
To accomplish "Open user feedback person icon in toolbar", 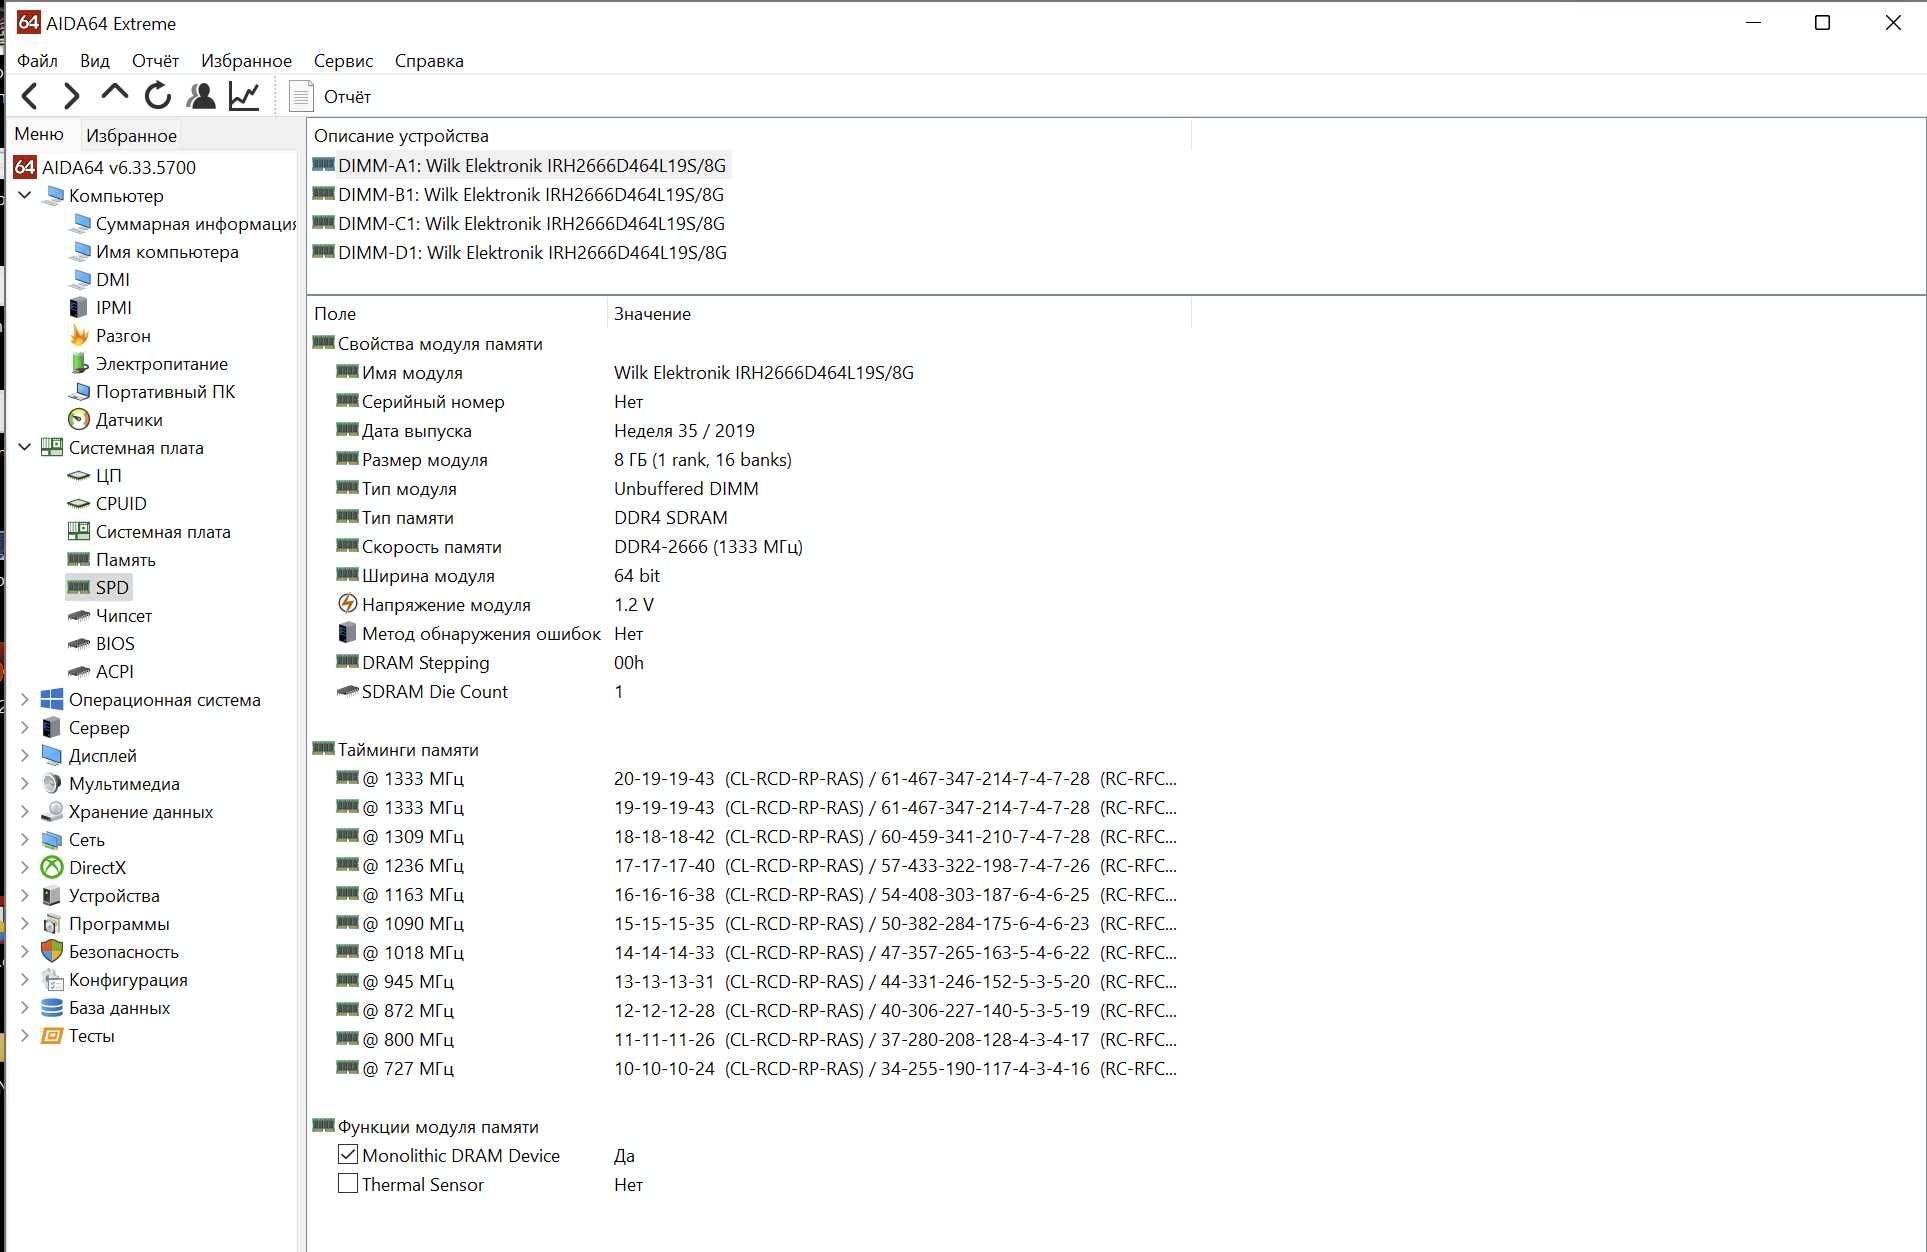I will 201,96.
